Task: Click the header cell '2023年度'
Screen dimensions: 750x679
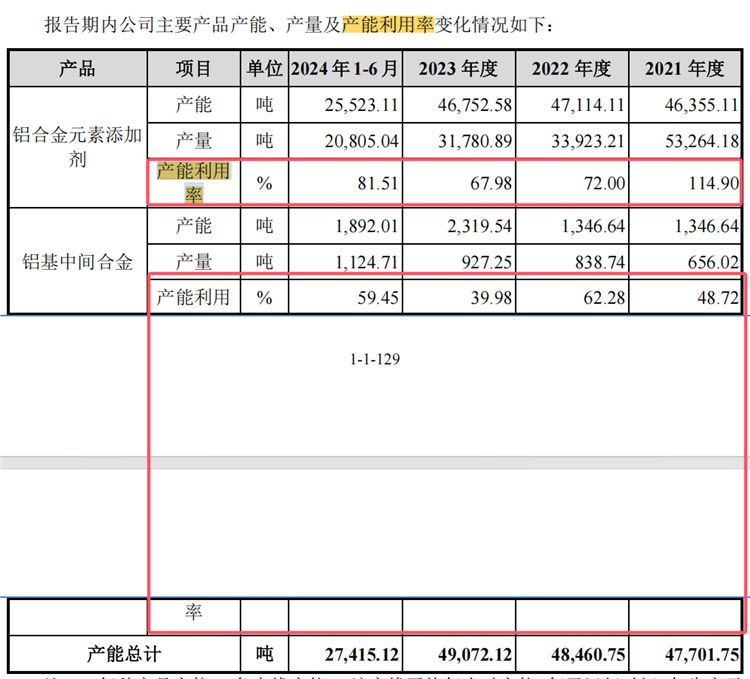Action: (459, 68)
